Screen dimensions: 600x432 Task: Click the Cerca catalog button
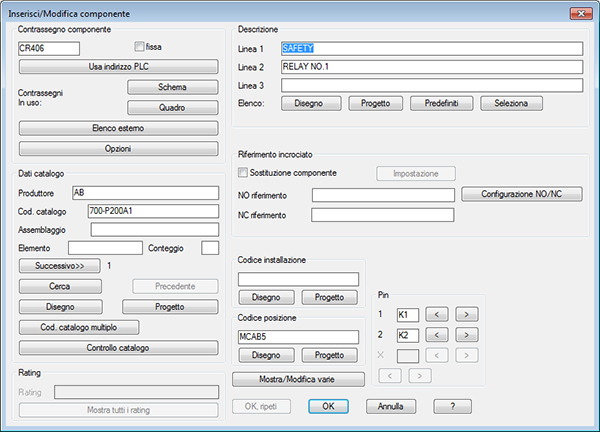click(x=60, y=286)
